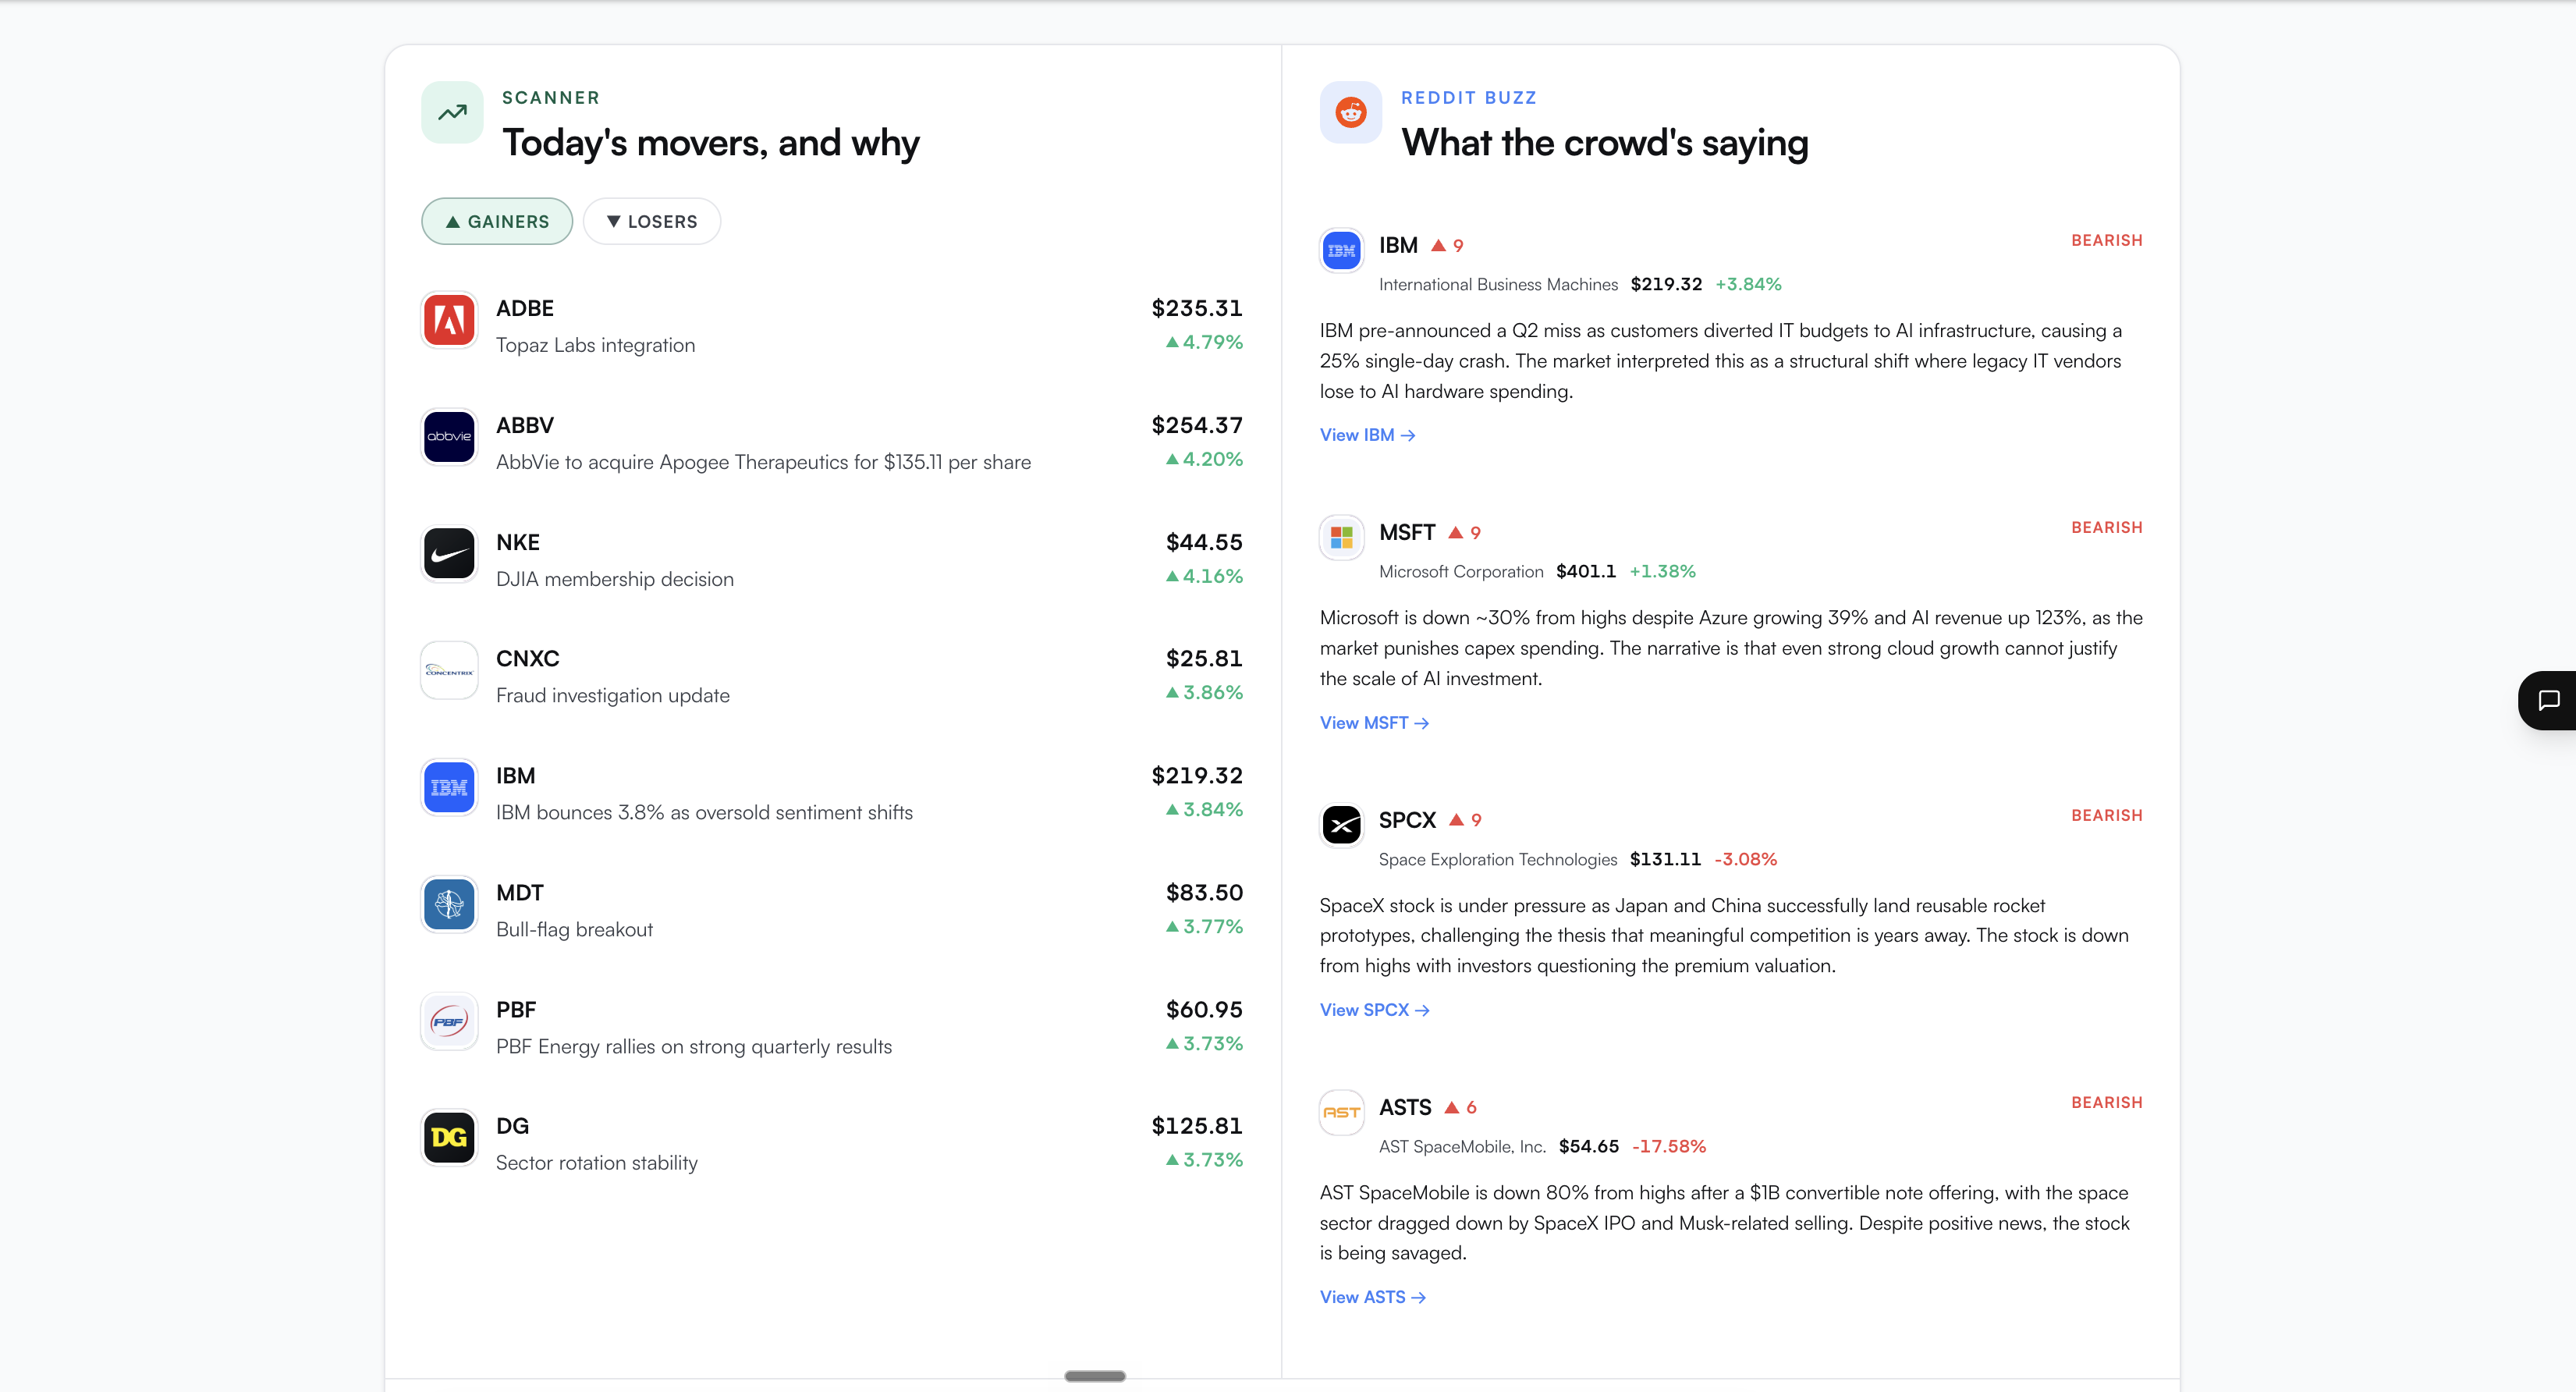Click 'Topaz Labs integration' reason text
This screenshot has width=2576, height=1392.
coord(596,345)
